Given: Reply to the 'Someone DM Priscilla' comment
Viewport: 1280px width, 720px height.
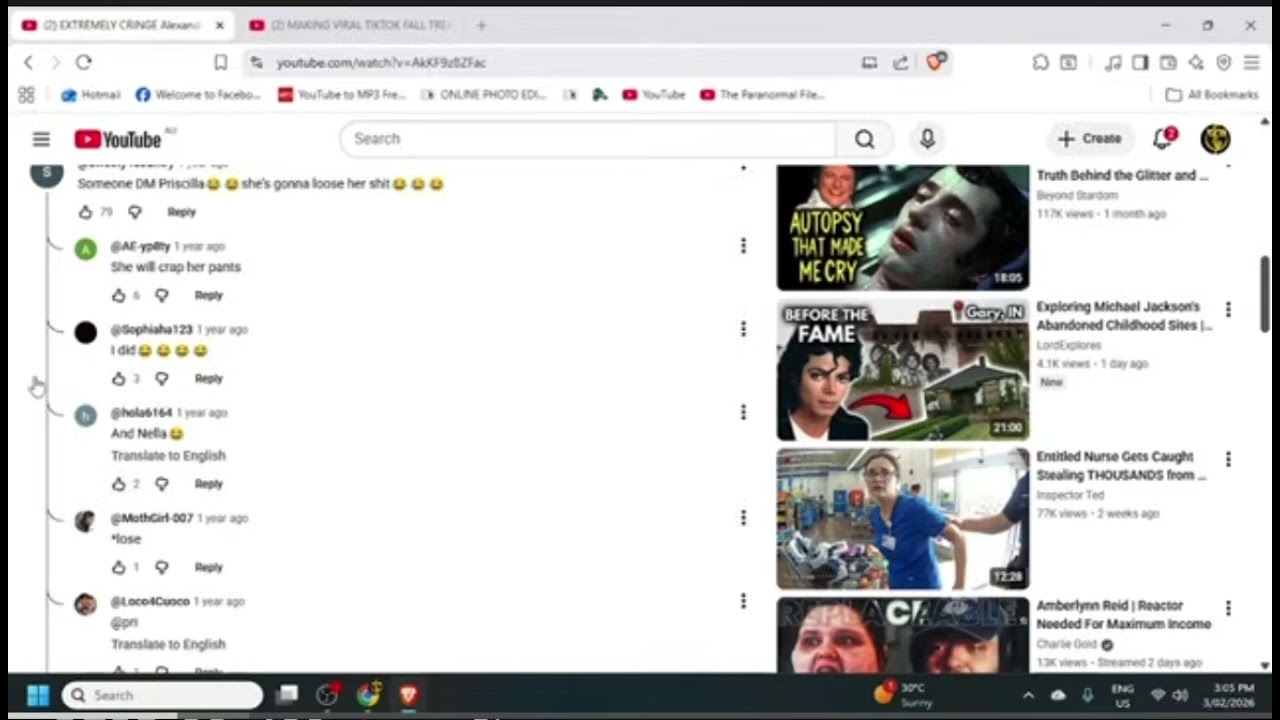Looking at the screenshot, I should tap(181, 212).
